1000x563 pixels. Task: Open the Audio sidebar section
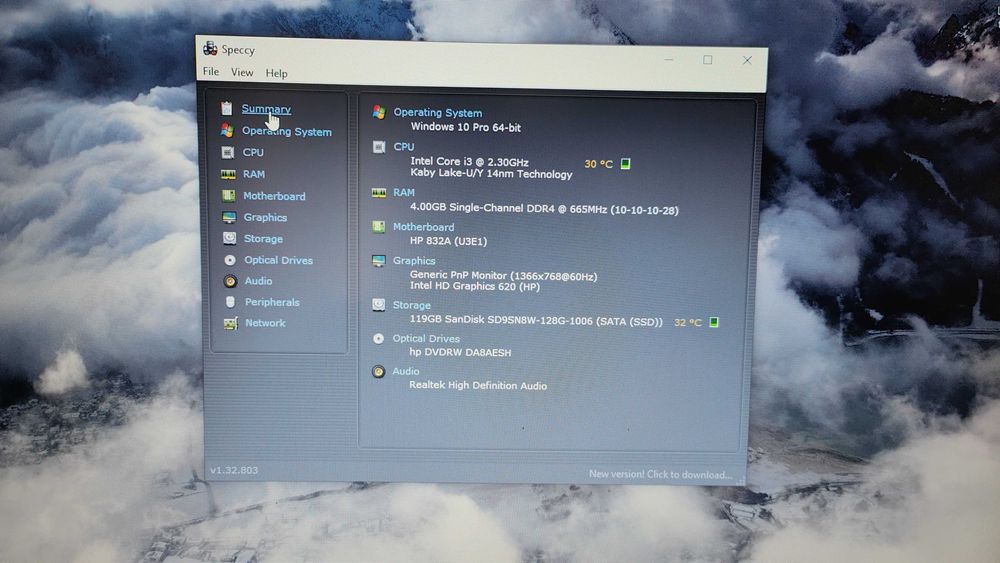258,281
